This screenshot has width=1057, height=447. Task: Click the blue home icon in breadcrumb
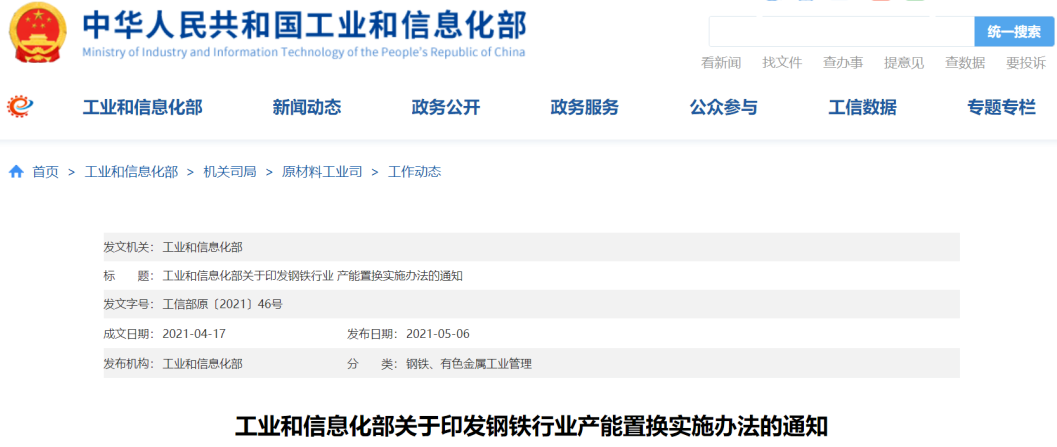point(16,172)
